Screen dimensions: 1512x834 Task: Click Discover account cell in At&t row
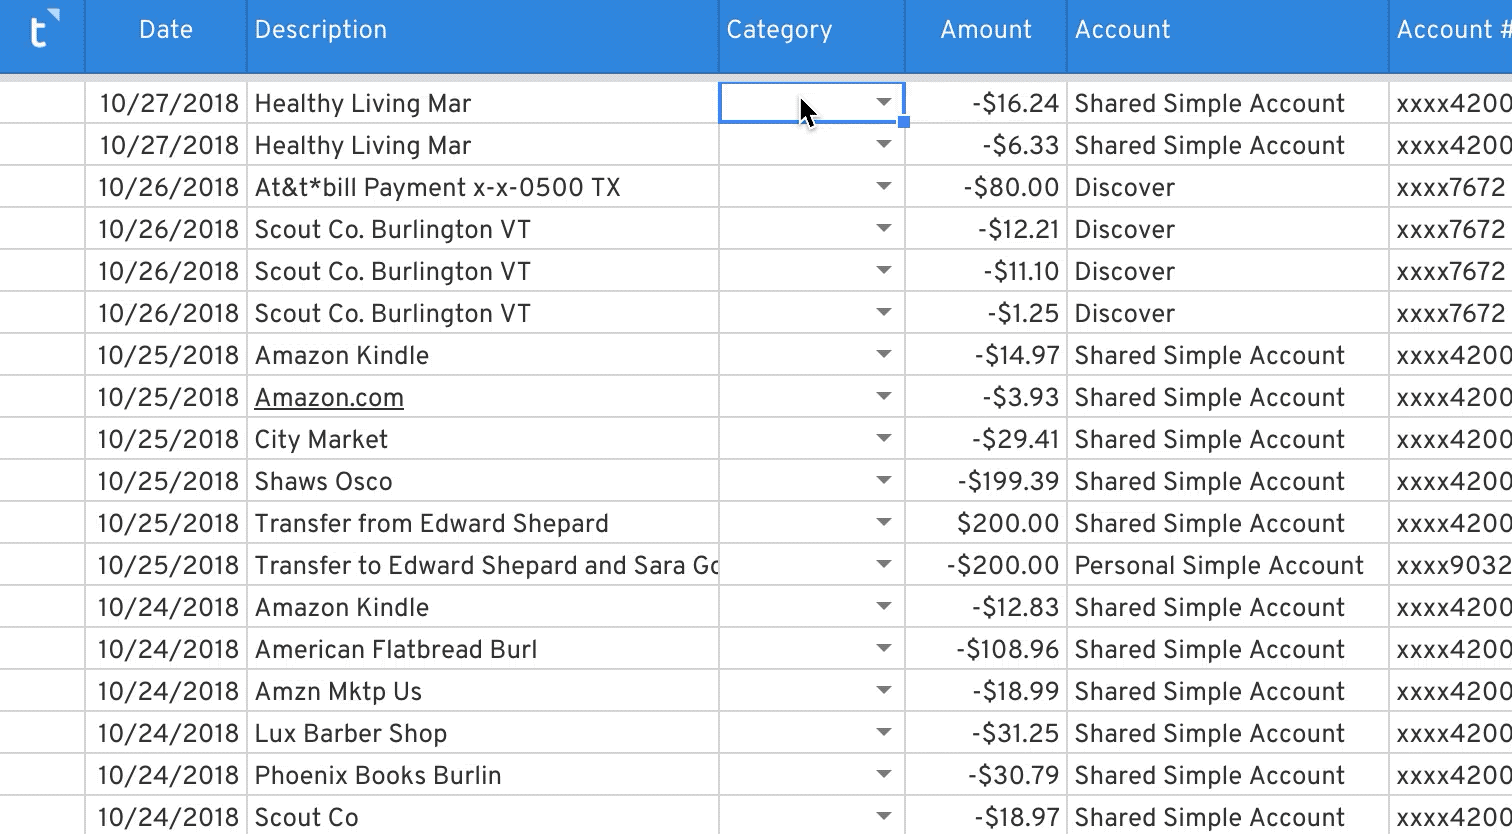(1228, 187)
